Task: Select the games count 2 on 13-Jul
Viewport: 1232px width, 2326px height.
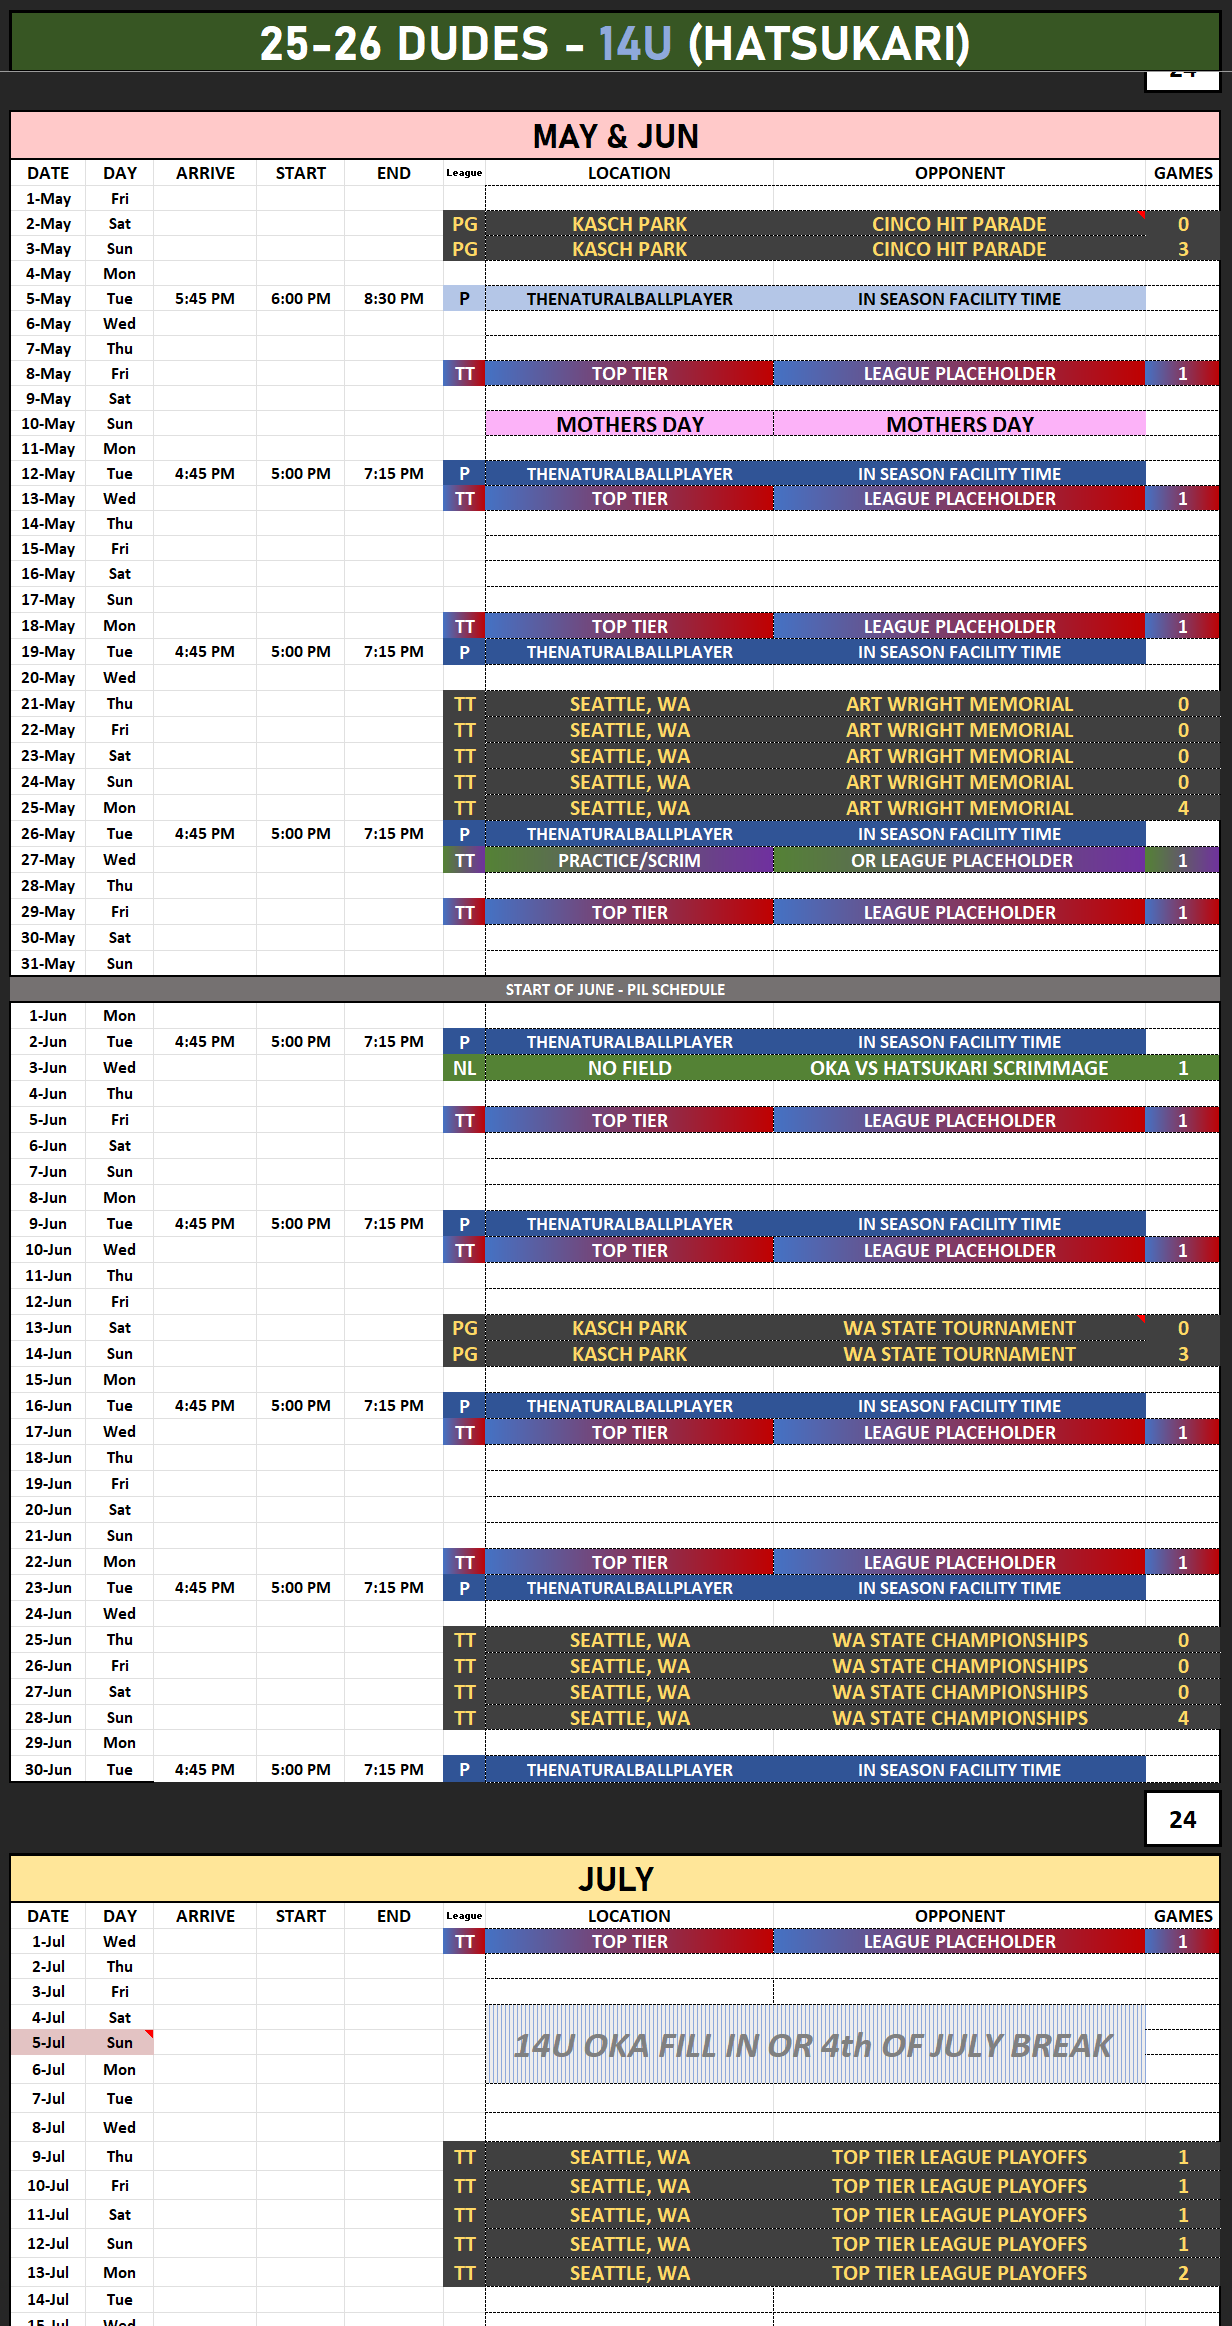Action: [x=1183, y=2273]
